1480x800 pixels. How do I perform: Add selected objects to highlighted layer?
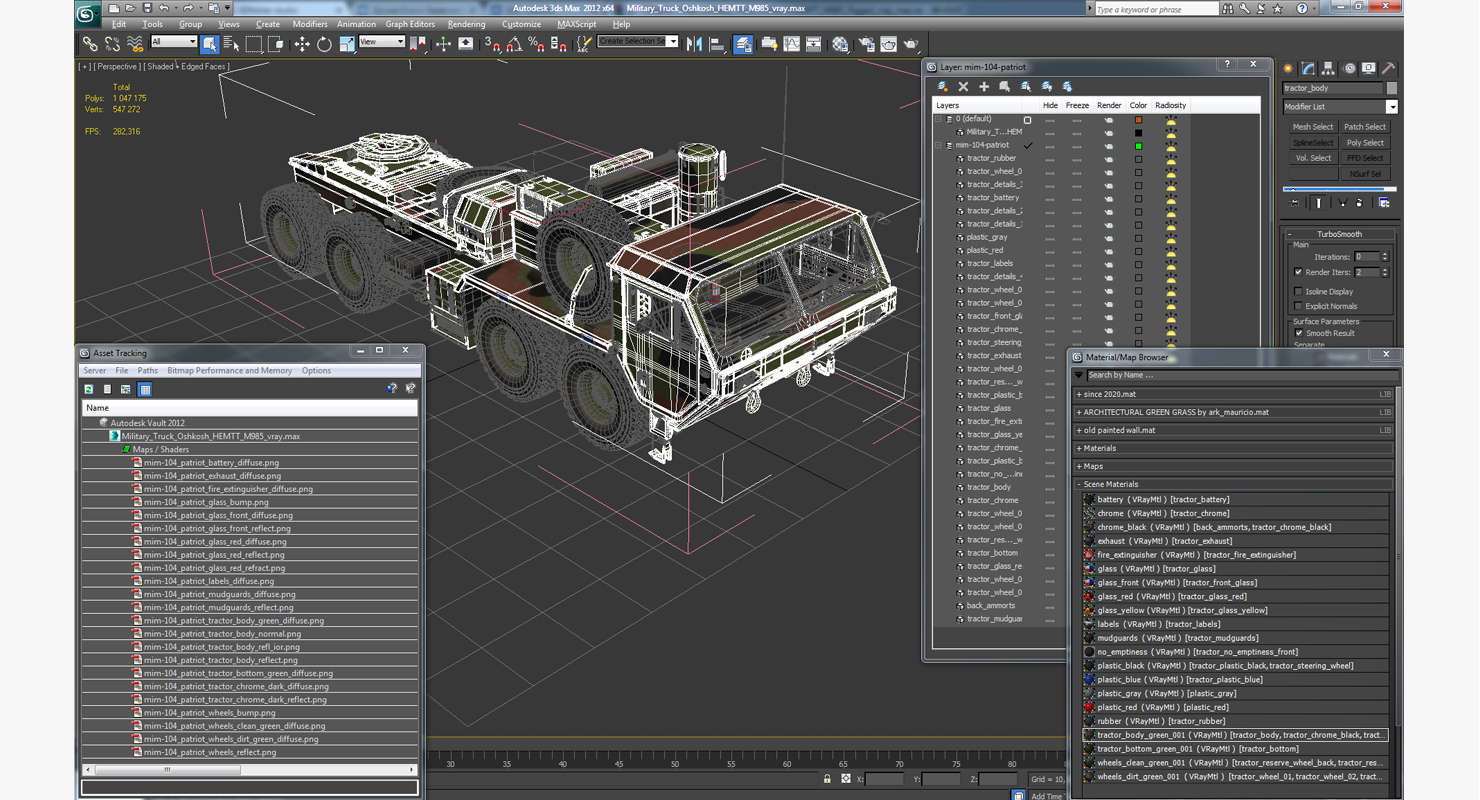(984, 87)
